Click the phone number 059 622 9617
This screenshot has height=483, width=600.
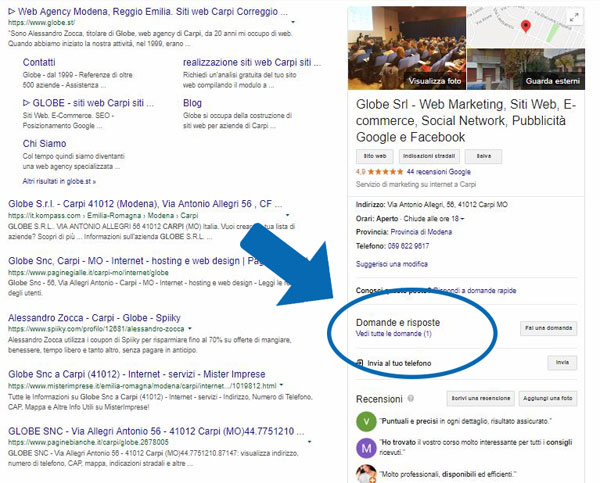click(x=408, y=246)
